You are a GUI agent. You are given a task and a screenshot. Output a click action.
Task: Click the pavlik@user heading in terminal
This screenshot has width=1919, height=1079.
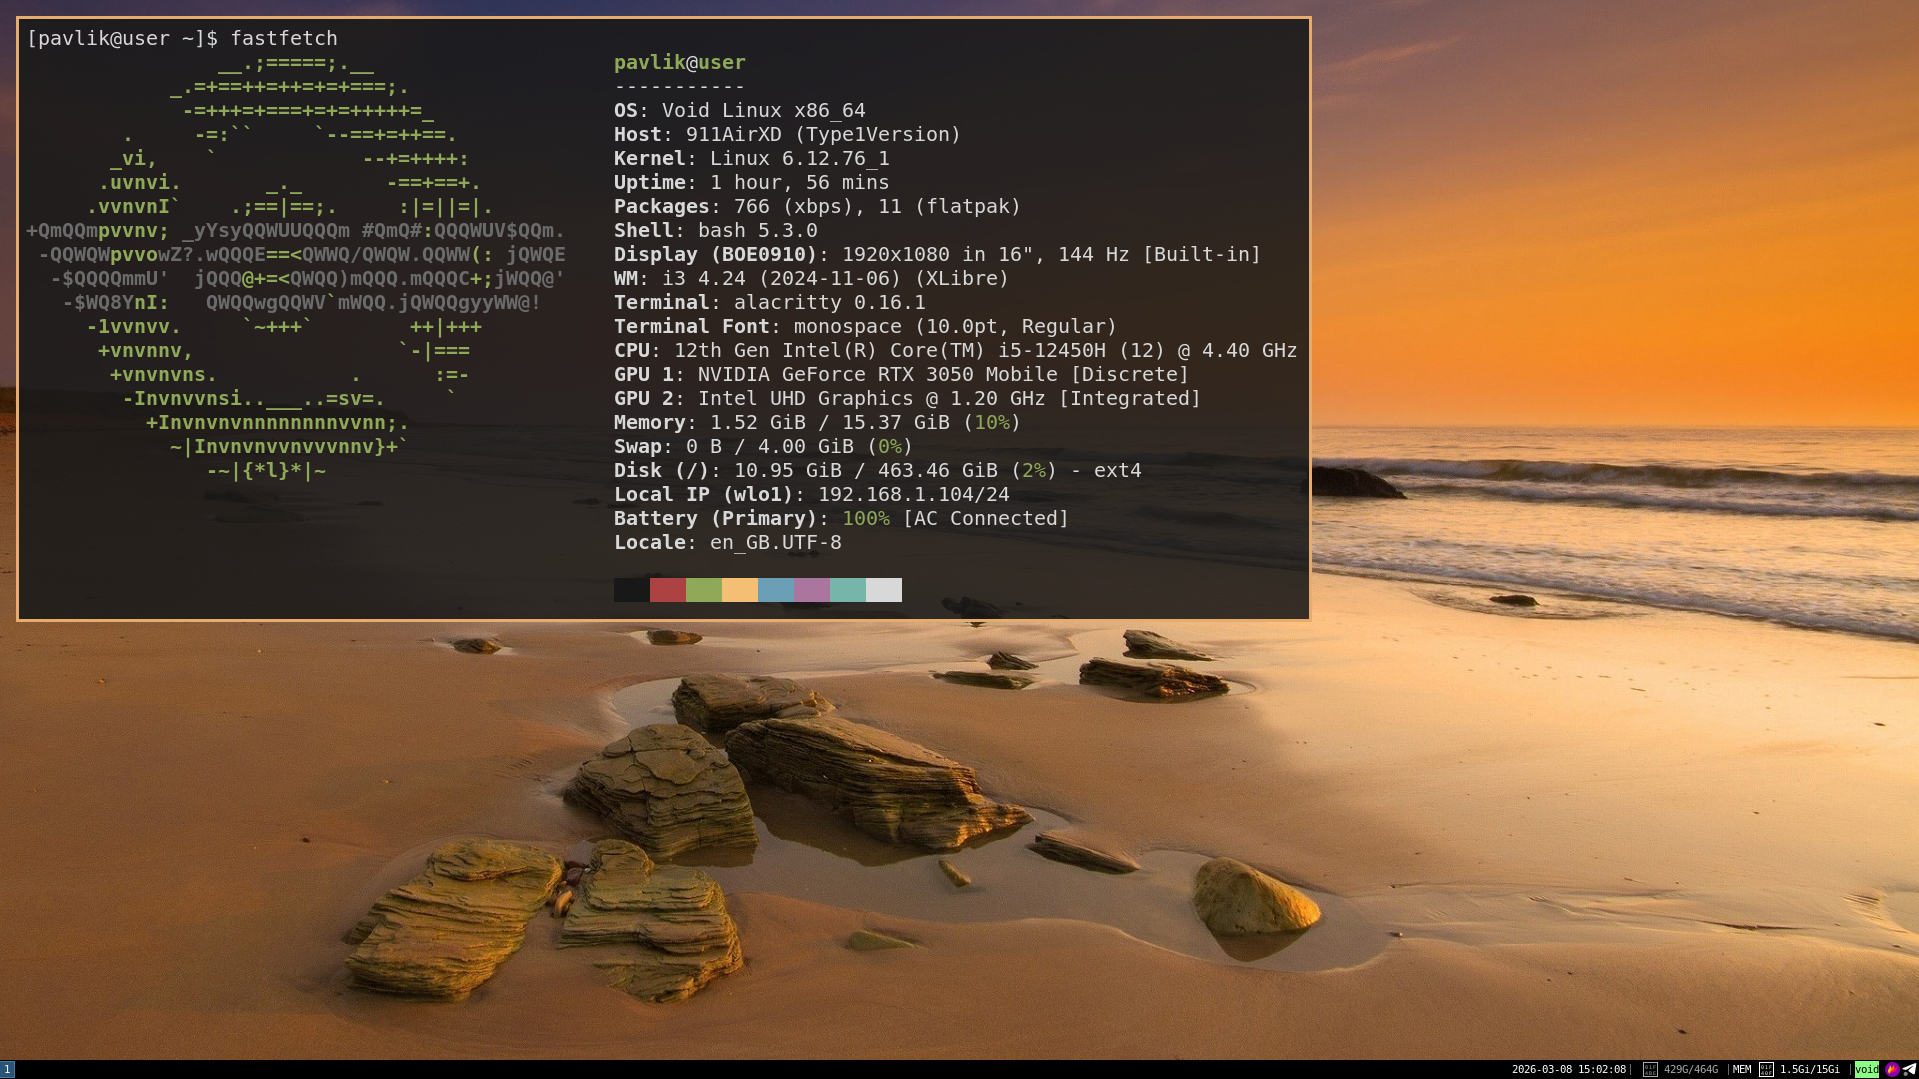[x=679, y=62]
